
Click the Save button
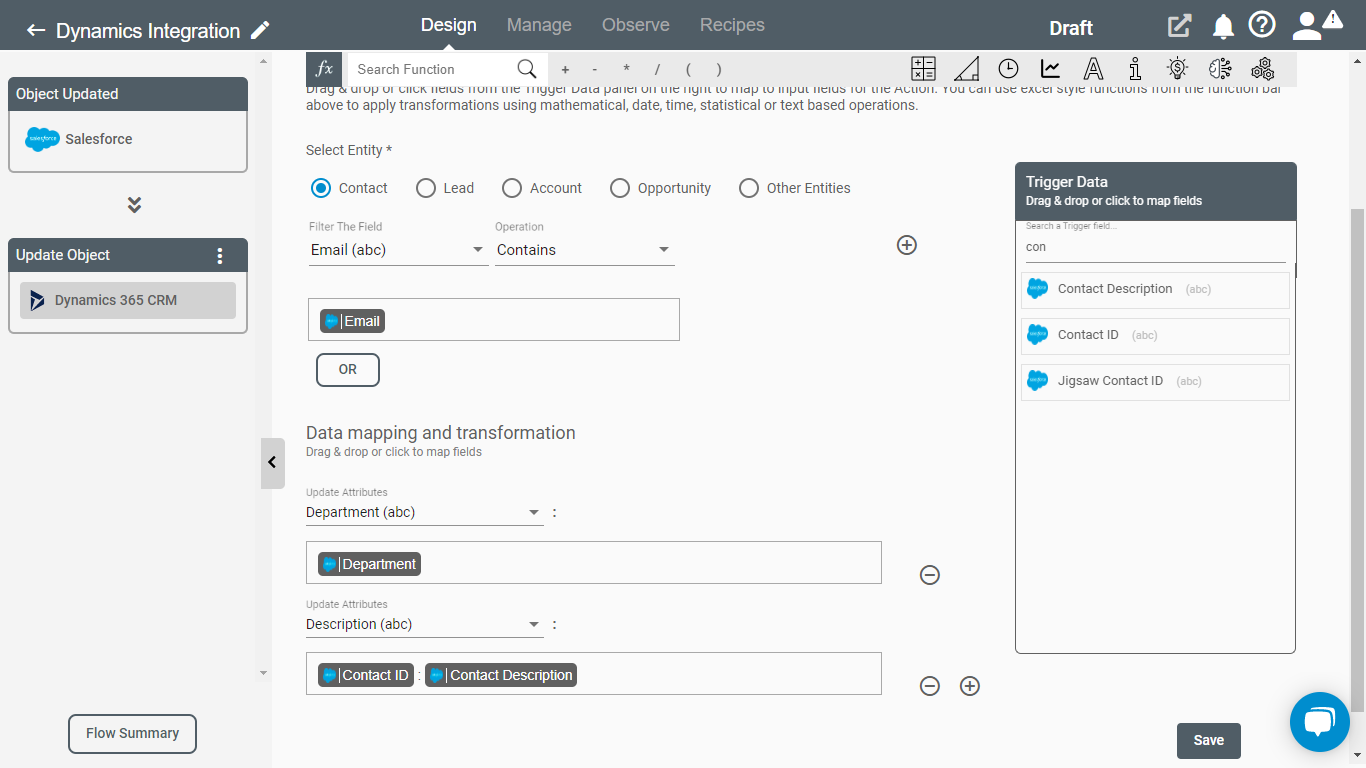click(1209, 740)
